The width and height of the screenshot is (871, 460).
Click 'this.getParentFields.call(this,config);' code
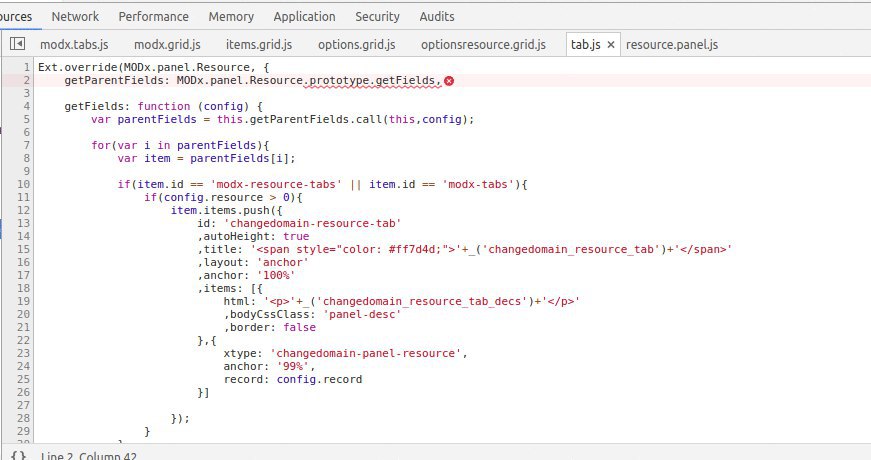pyautogui.click(x=346, y=119)
